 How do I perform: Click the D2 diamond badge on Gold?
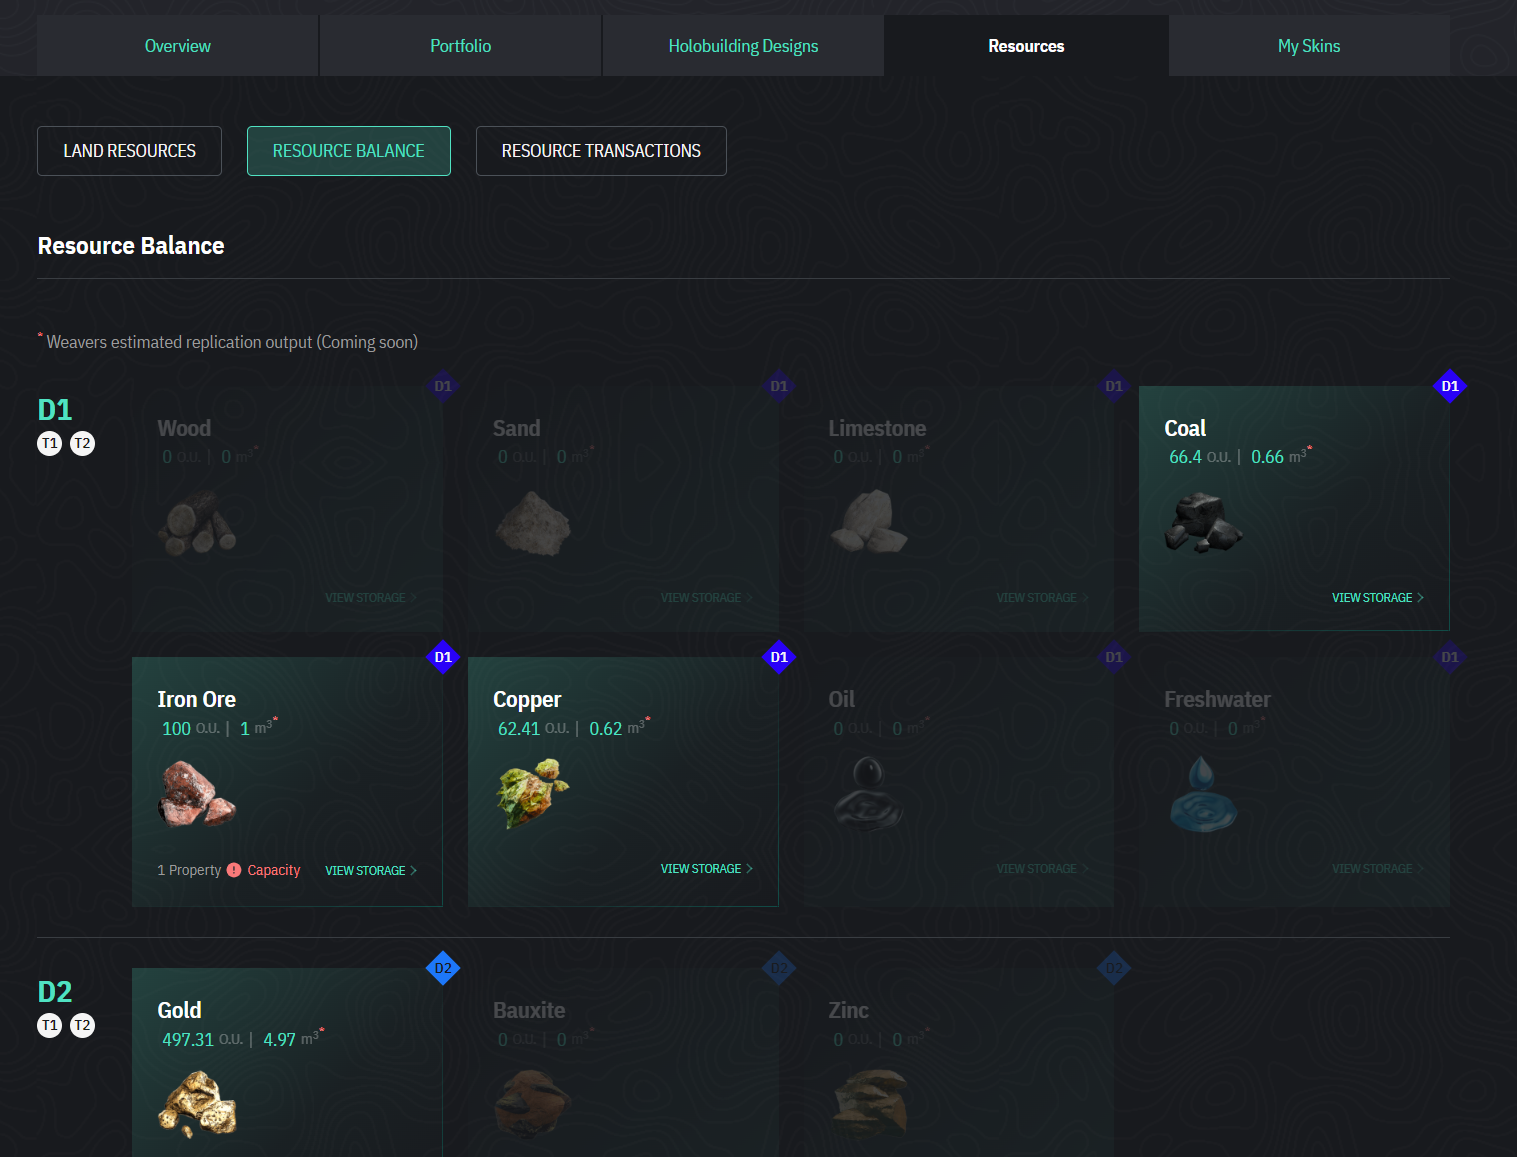tap(443, 968)
